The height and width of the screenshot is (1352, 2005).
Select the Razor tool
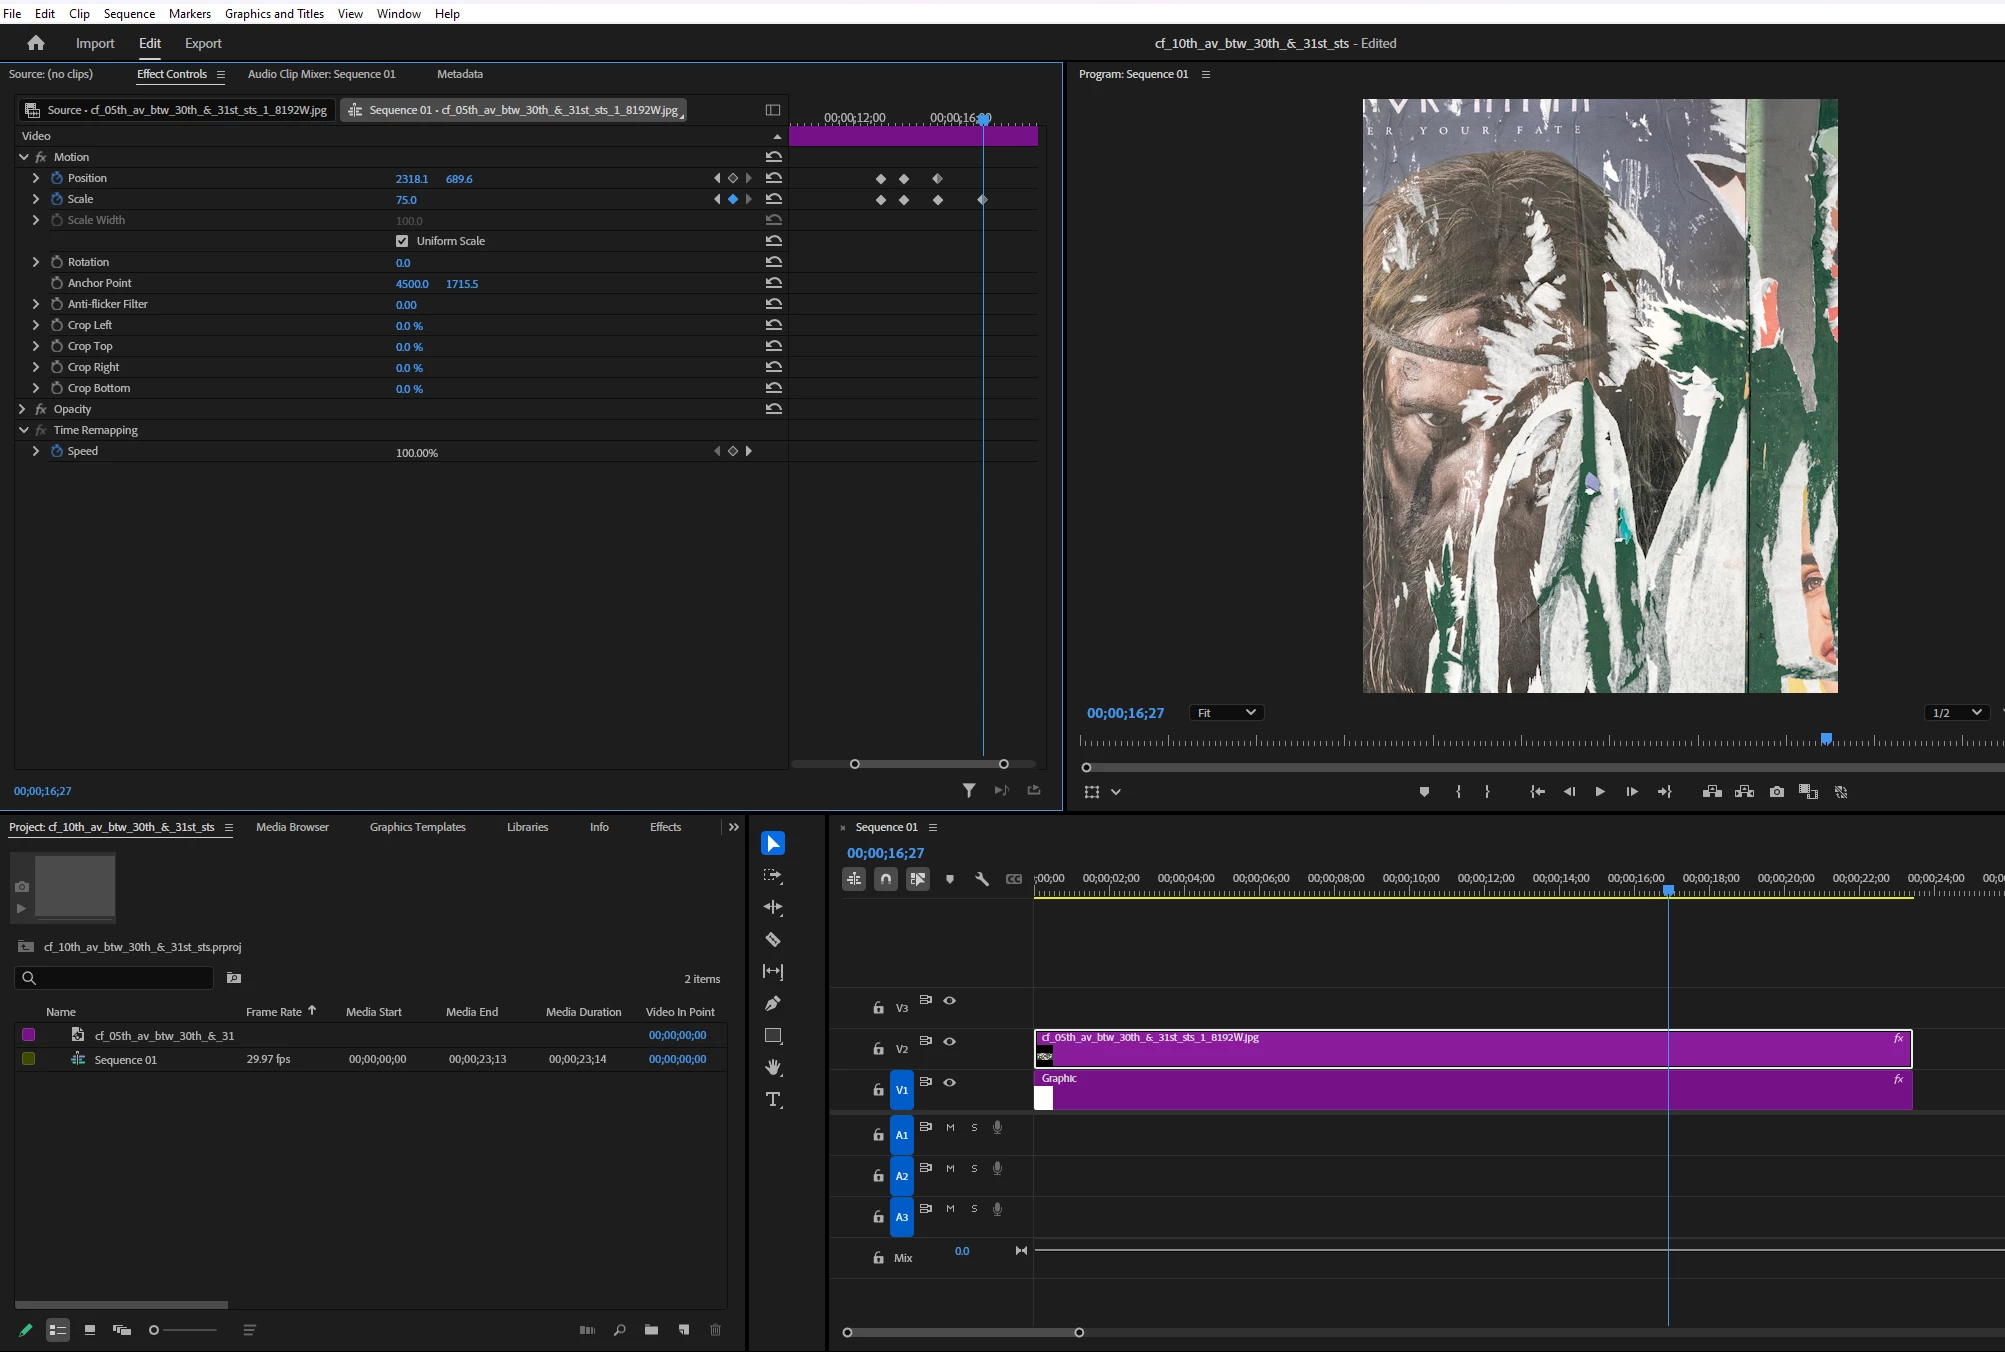(773, 939)
